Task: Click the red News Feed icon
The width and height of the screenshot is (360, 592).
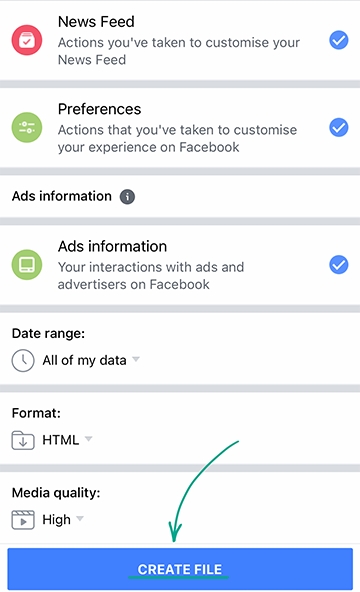Action: 27,40
